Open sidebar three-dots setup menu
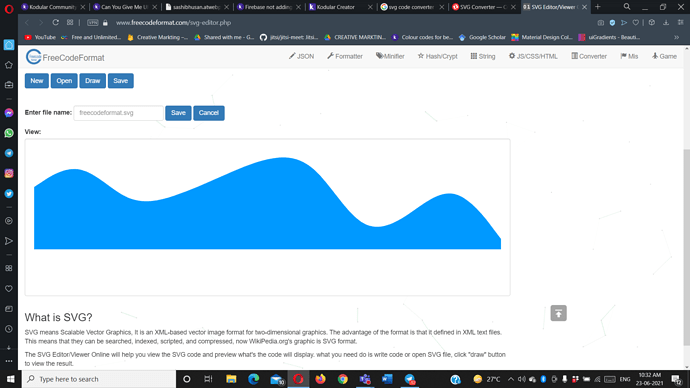Viewport: 690px width, 388px height. 9,361
